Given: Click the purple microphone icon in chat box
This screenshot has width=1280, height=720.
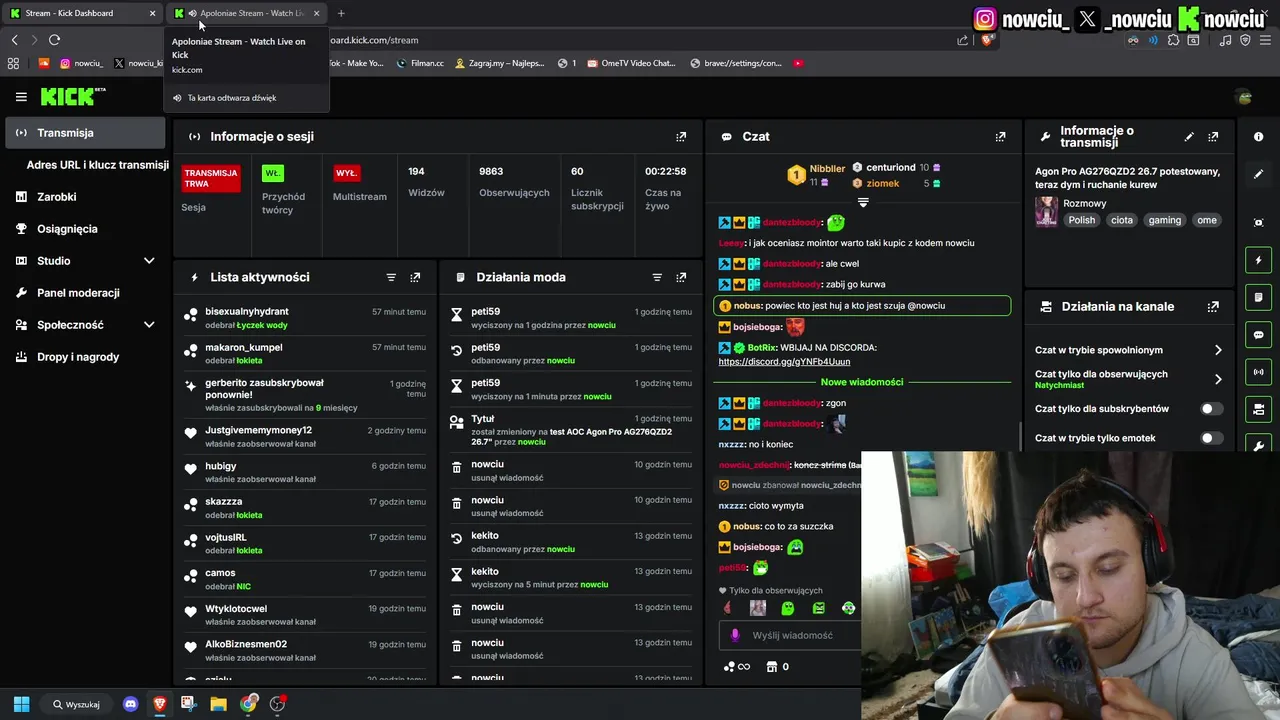Looking at the screenshot, I should tap(735, 635).
